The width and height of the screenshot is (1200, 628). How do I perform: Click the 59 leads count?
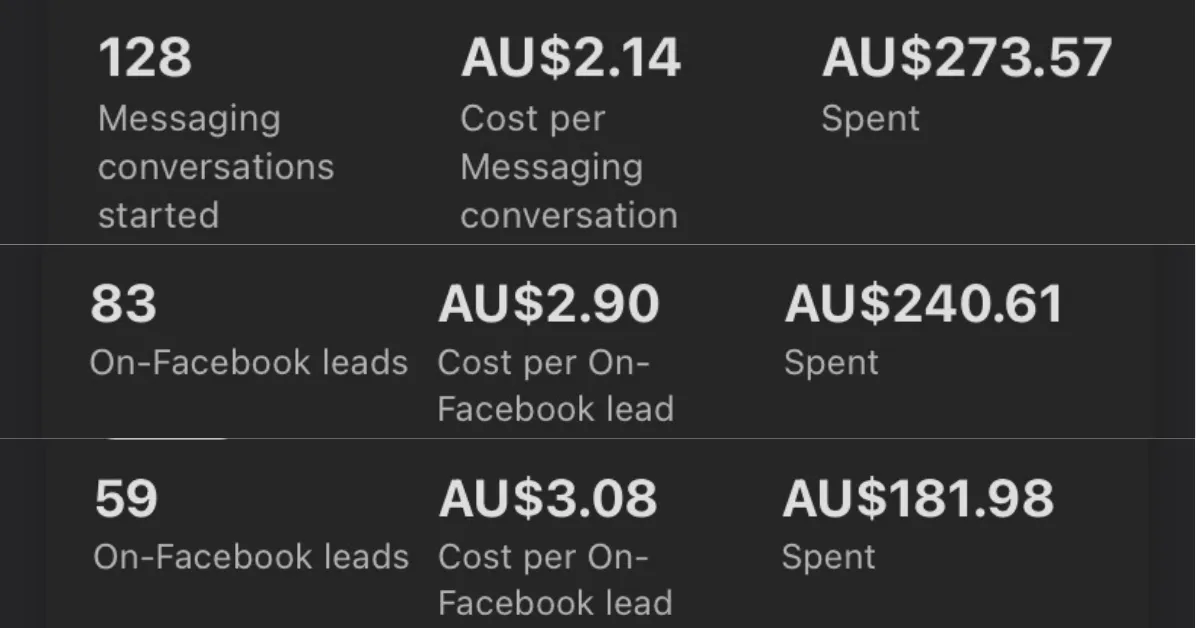coord(126,499)
